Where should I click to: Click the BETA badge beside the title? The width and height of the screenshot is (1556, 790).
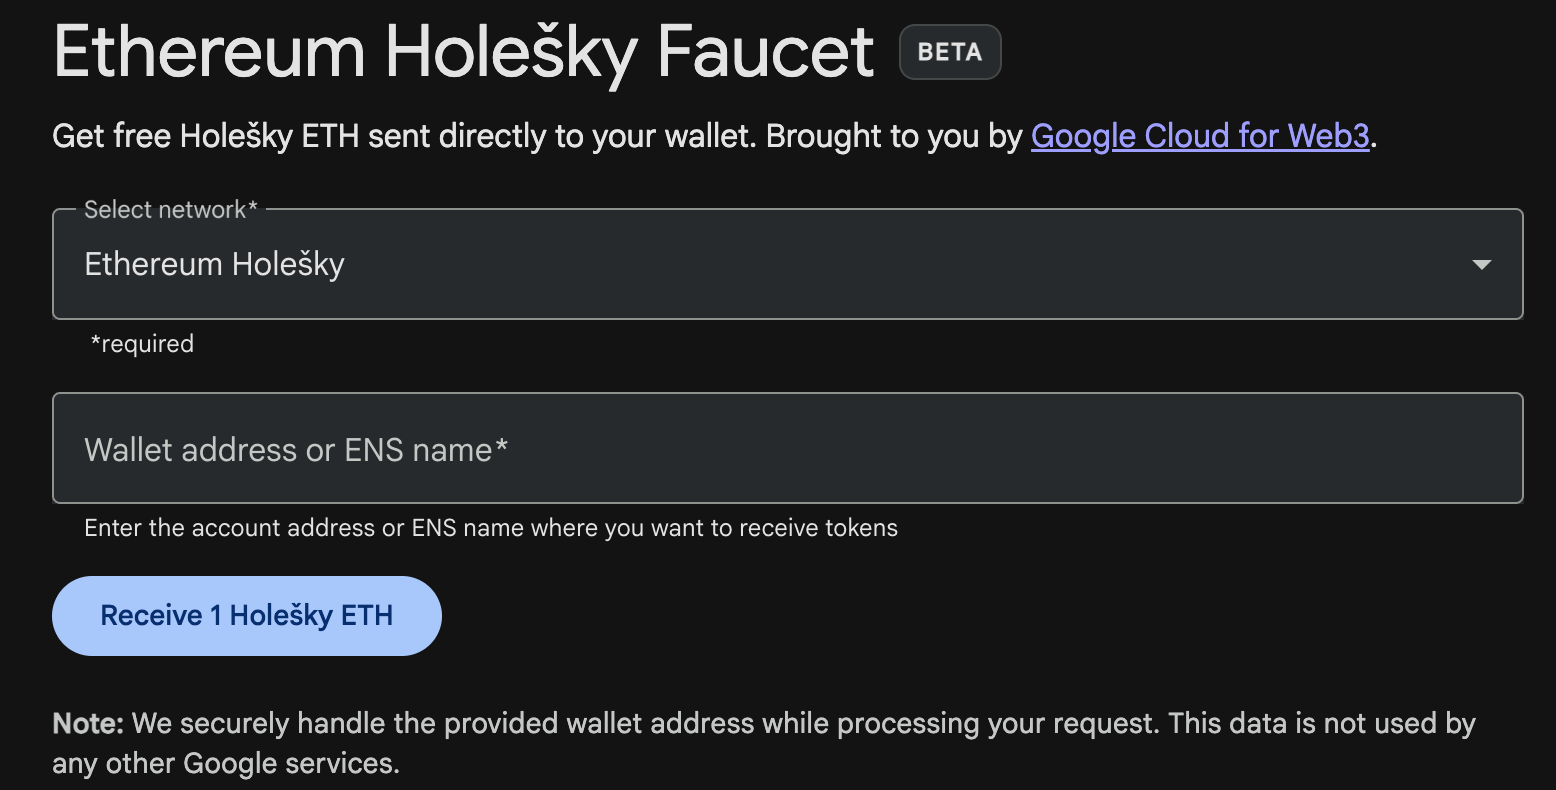click(949, 52)
